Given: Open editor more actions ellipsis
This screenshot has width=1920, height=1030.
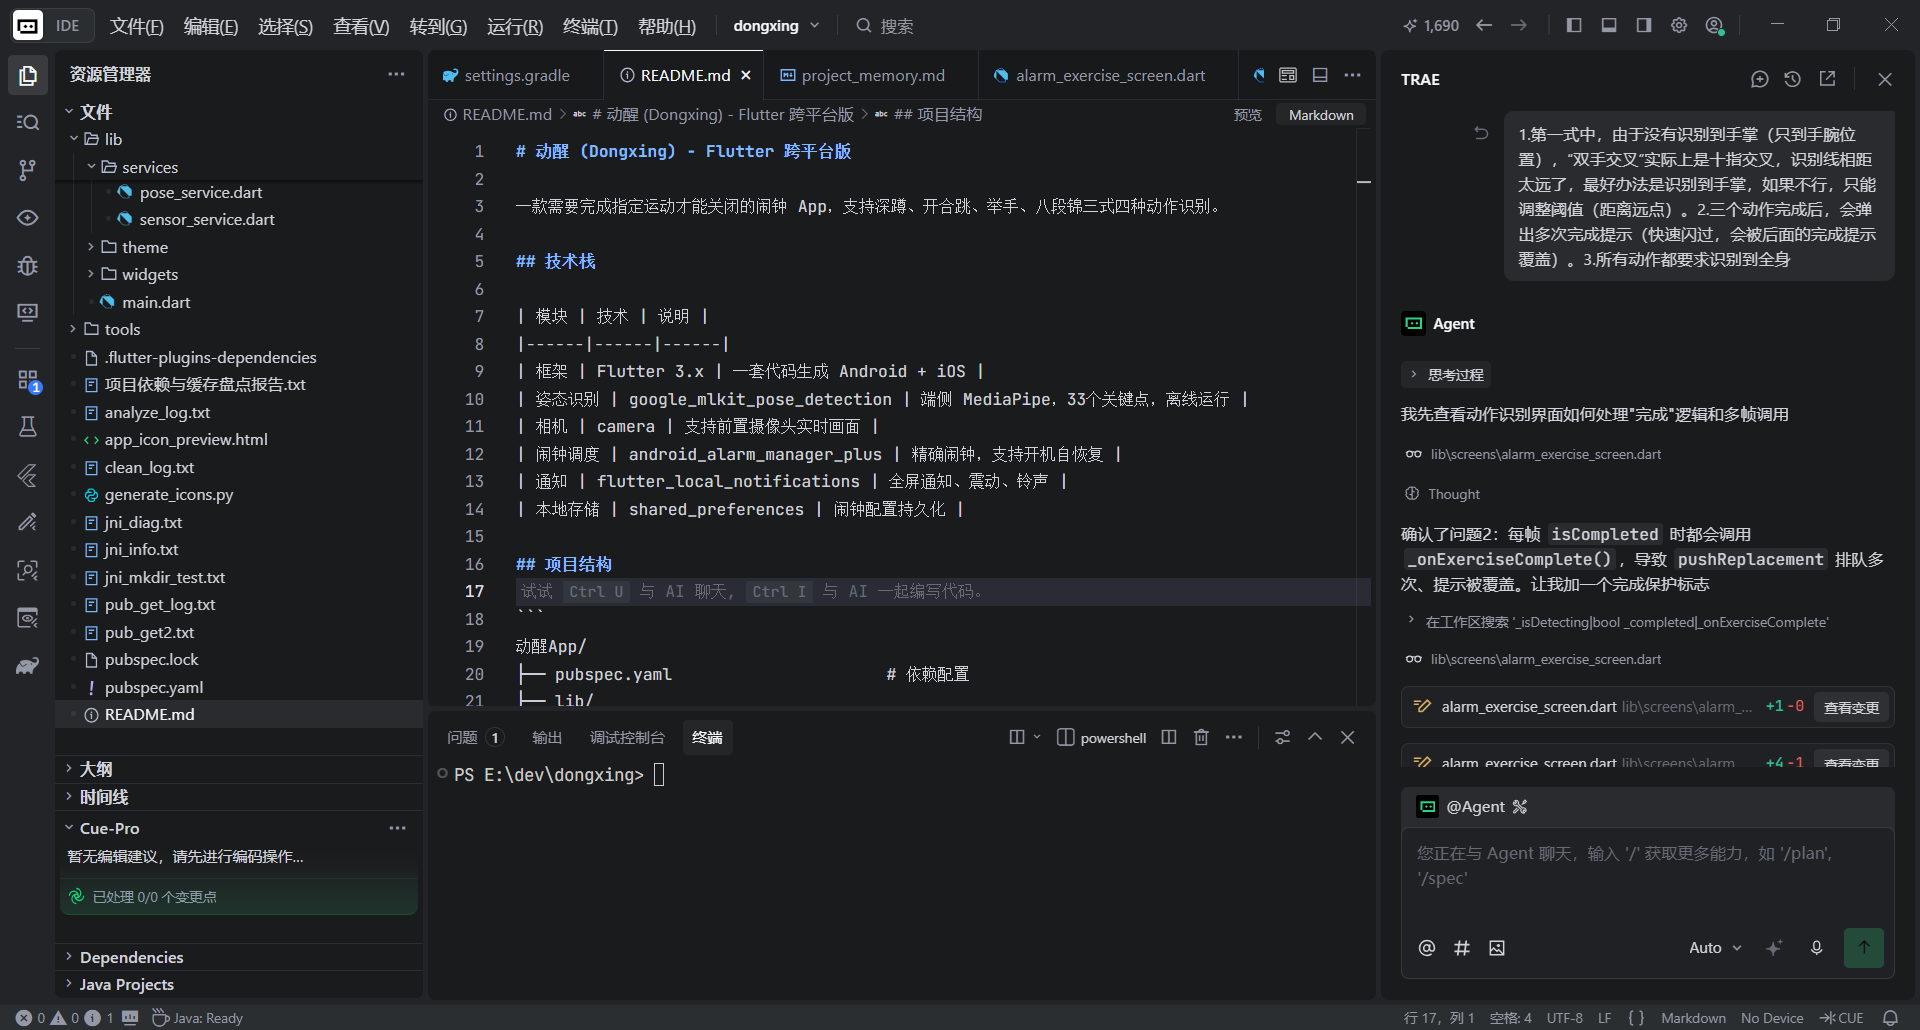Looking at the screenshot, I should (x=1353, y=75).
